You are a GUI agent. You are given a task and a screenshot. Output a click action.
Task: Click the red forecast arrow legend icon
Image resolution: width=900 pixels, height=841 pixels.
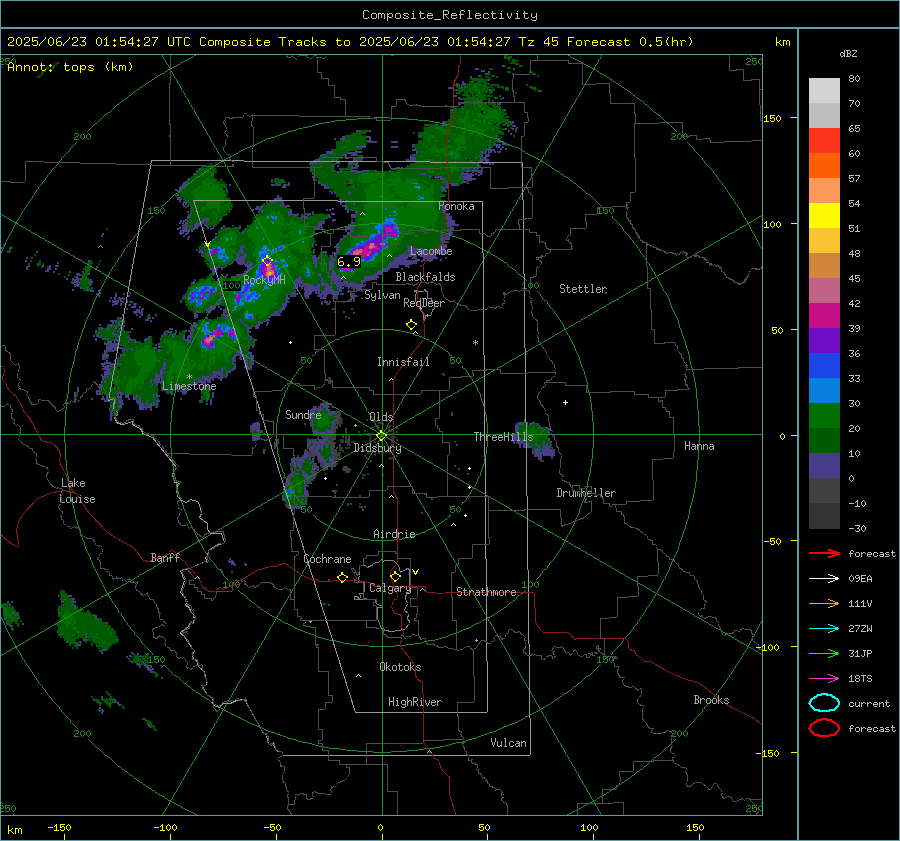(x=824, y=553)
